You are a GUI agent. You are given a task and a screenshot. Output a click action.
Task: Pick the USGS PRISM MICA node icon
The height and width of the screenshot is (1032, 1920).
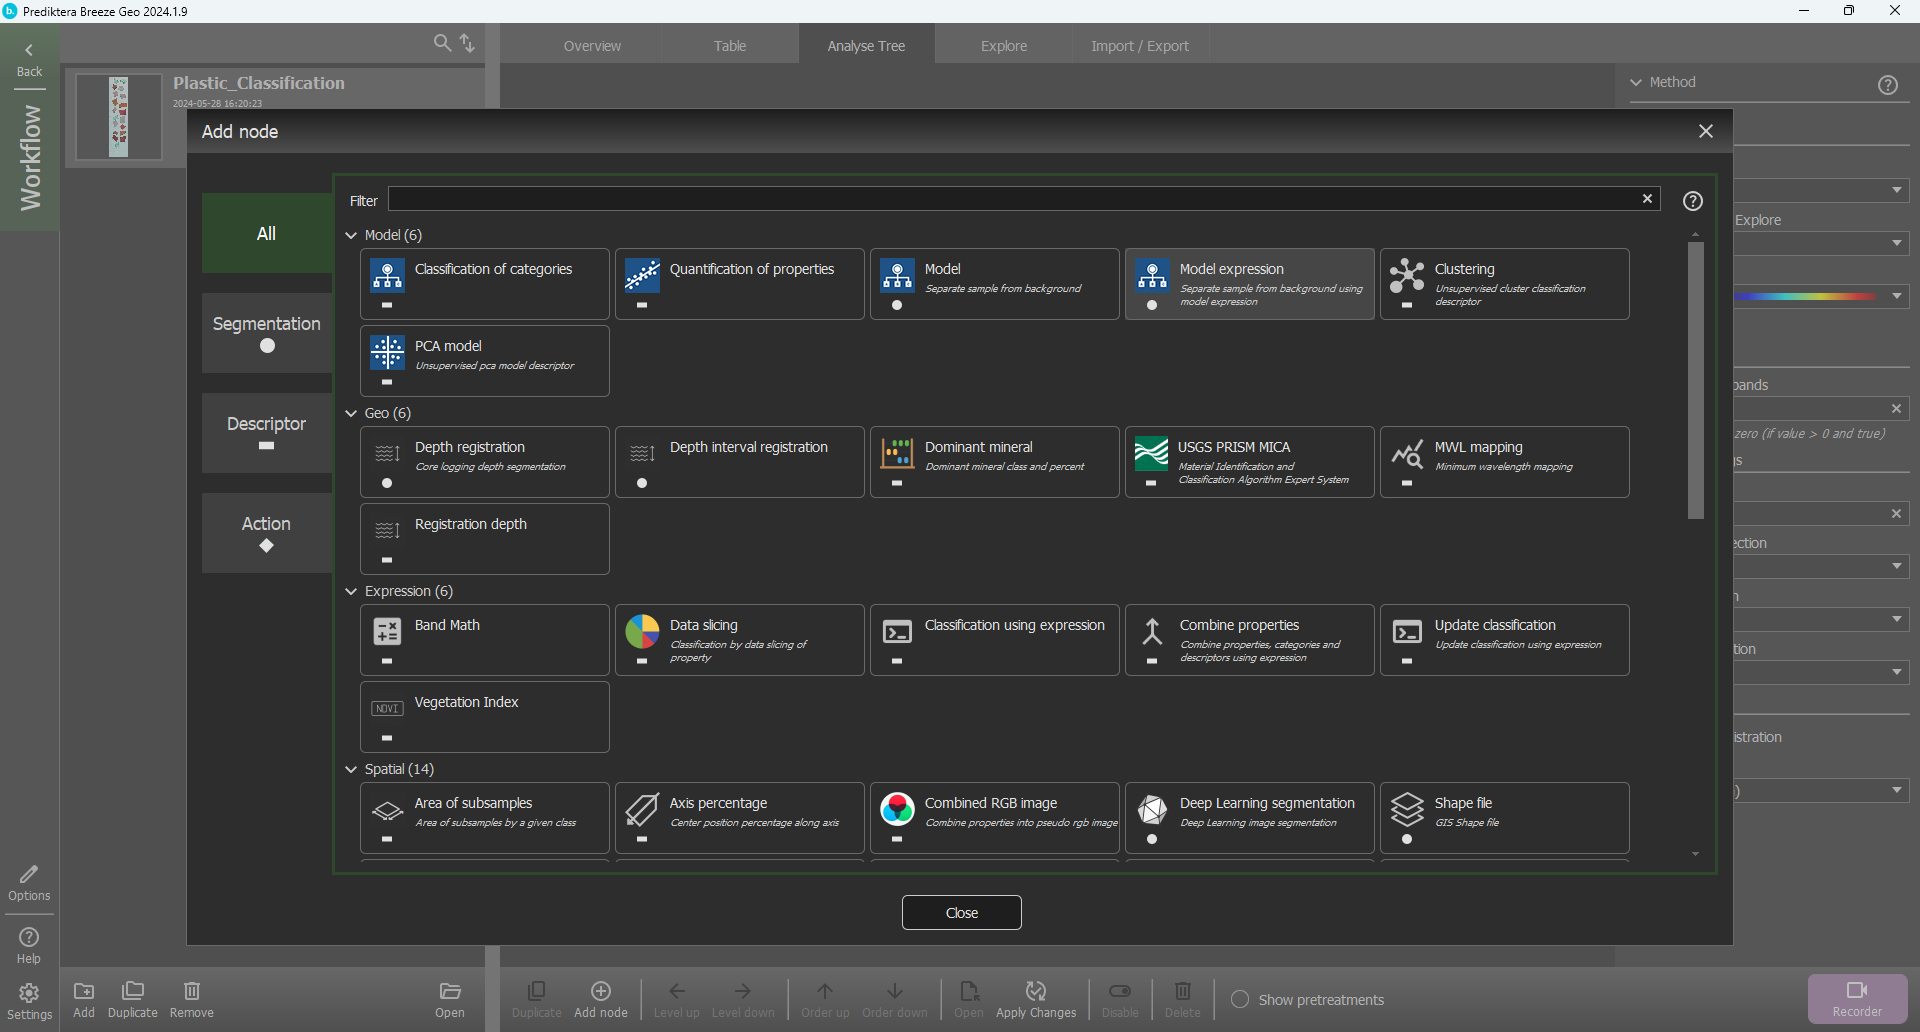(1151, 453)
